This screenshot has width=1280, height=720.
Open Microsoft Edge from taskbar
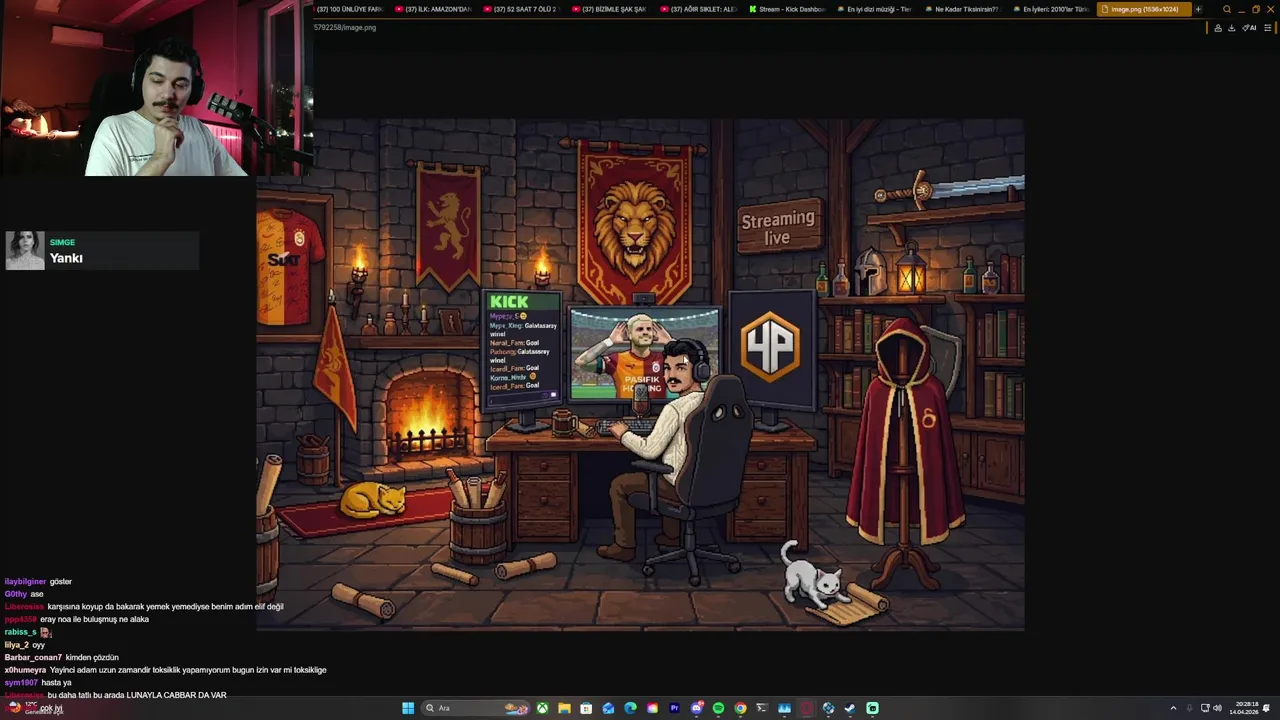630,708
